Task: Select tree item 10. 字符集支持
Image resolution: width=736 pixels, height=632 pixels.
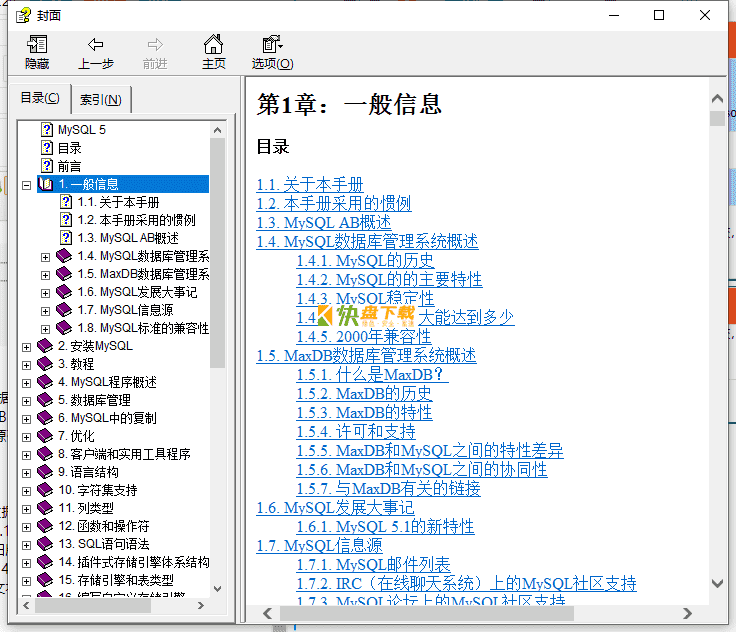Action: tap(98, 490)
